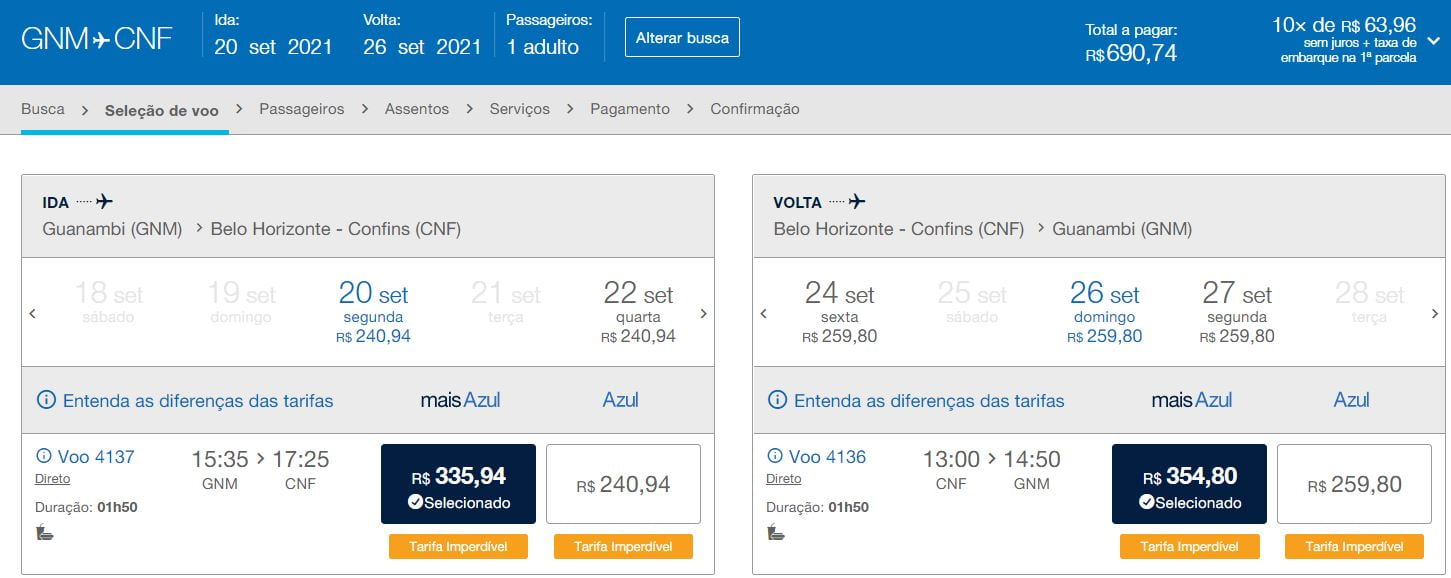Screen dimensions: 1451x578
Task: Click the seat icon under flight 4137
Action: 44,532
